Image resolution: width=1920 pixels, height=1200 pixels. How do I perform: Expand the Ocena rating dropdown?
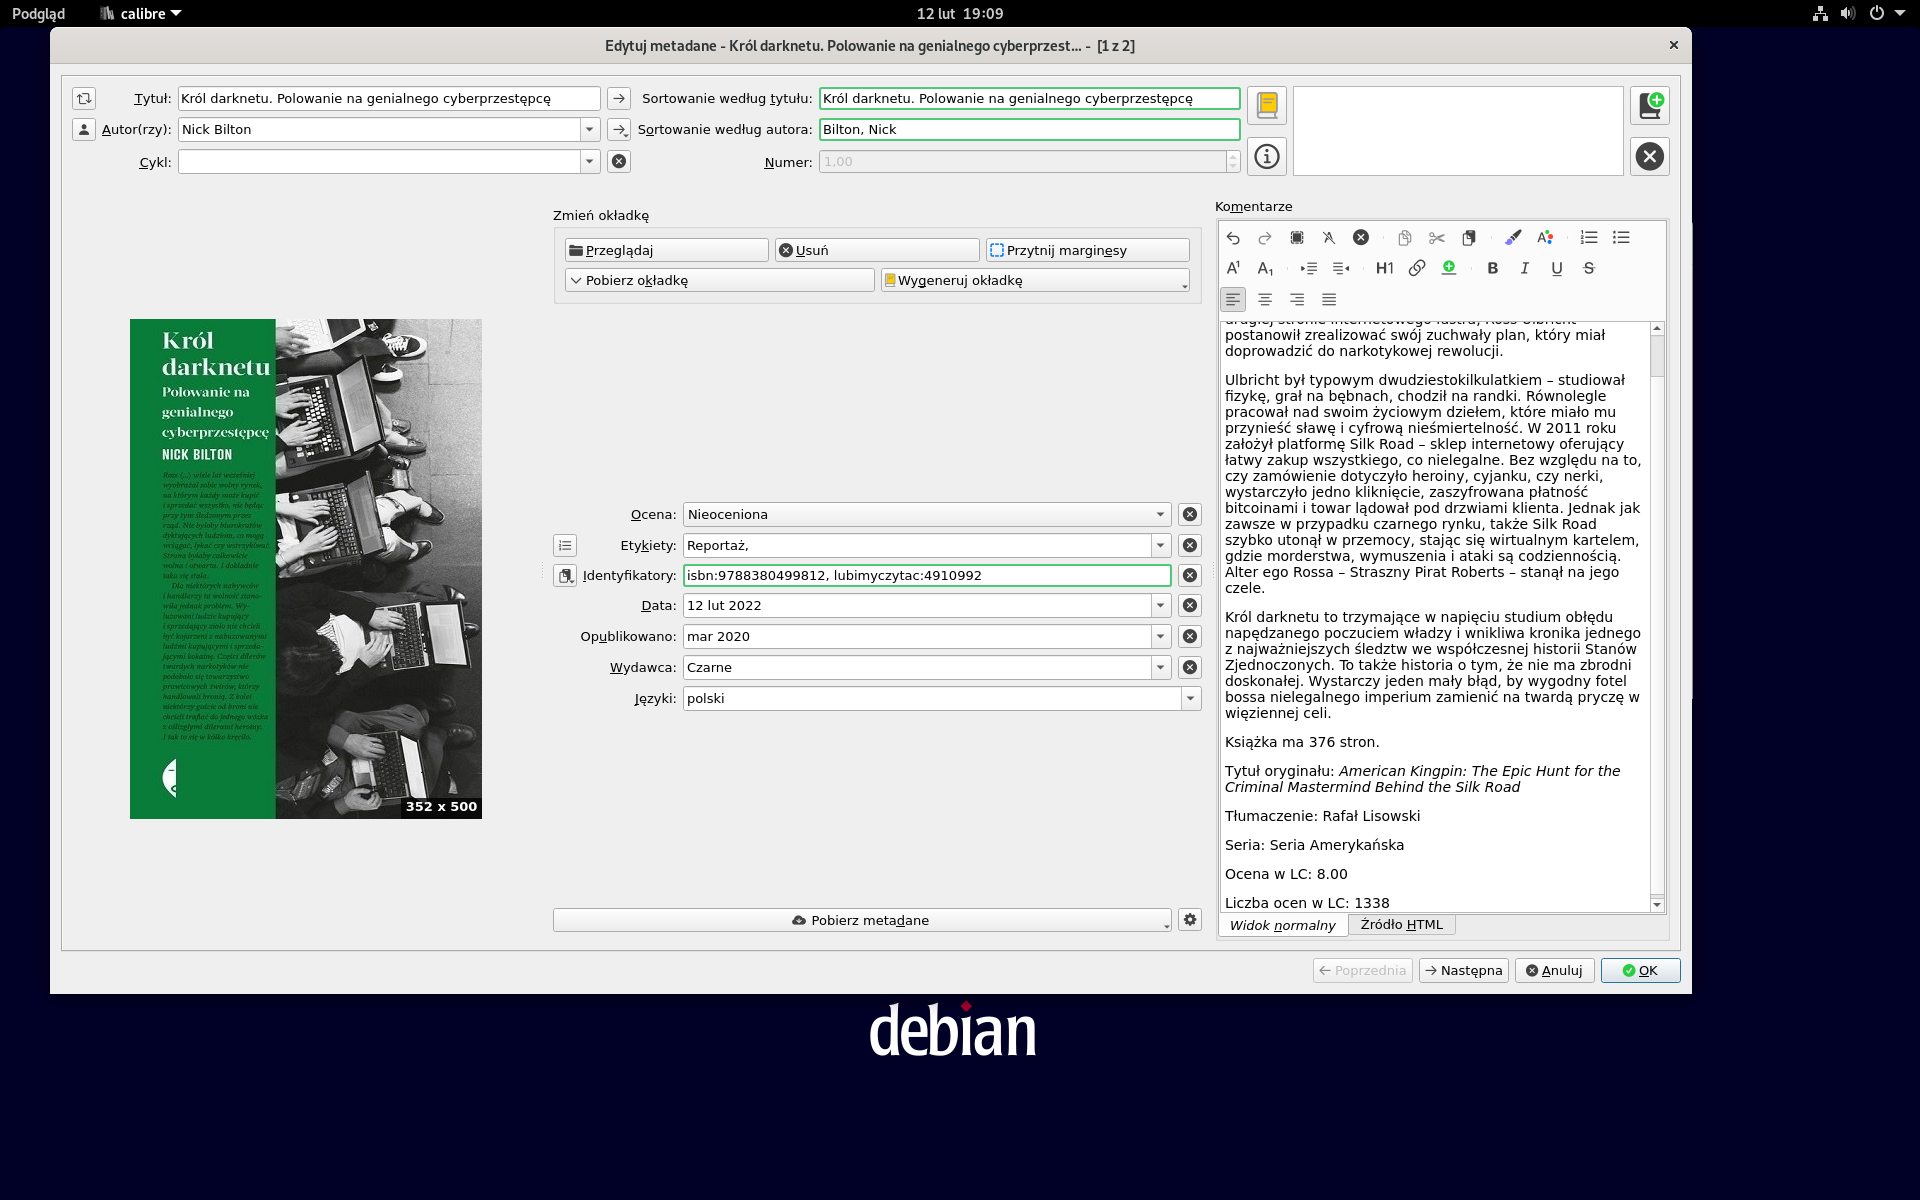pyautogui.click(x=1160, y=514)
